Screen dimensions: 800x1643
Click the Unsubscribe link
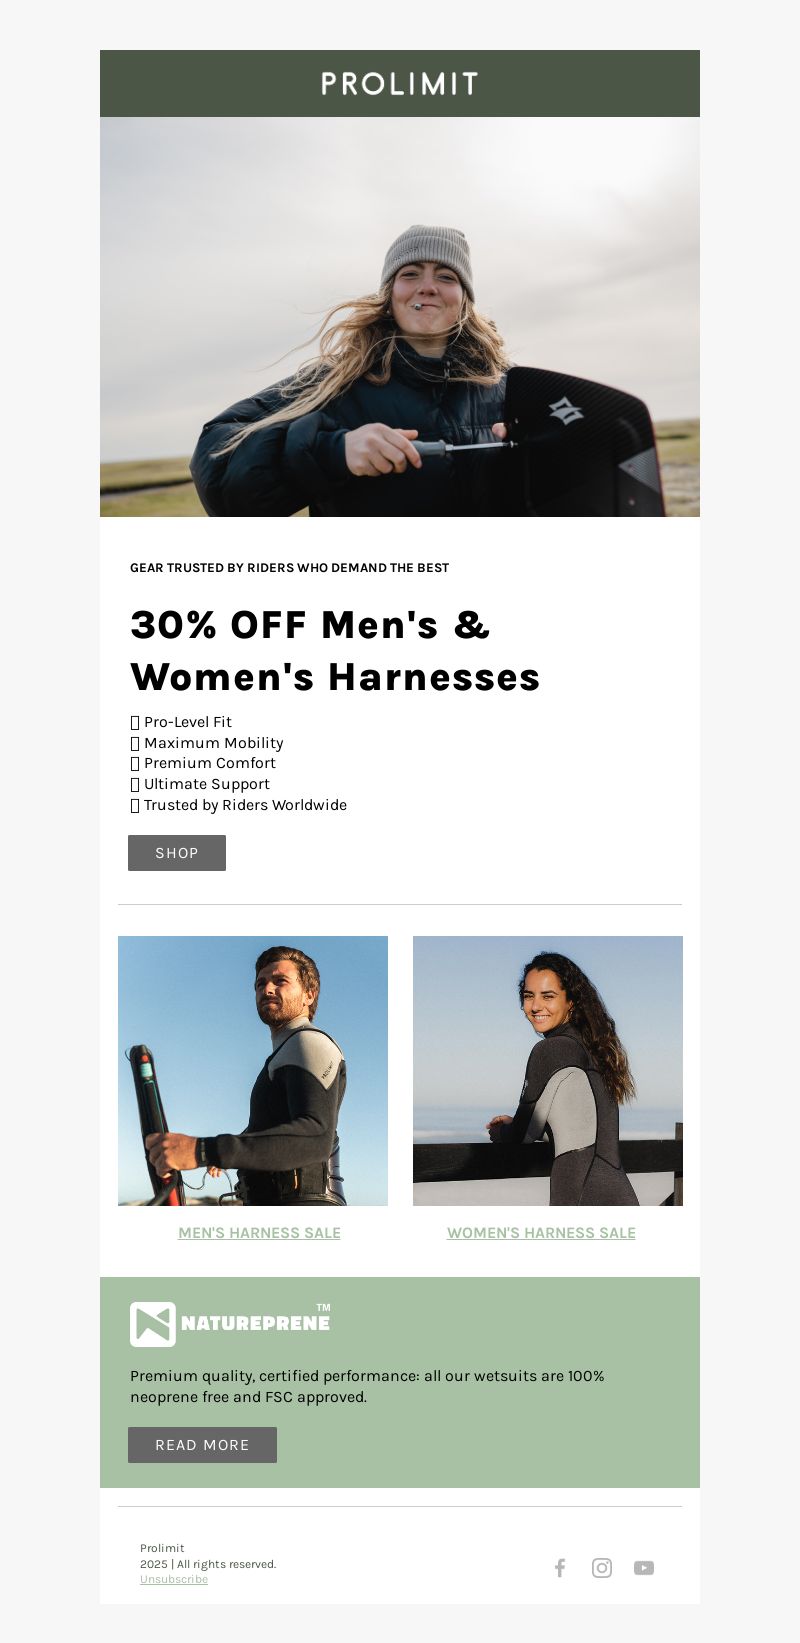click(174, 1579)
